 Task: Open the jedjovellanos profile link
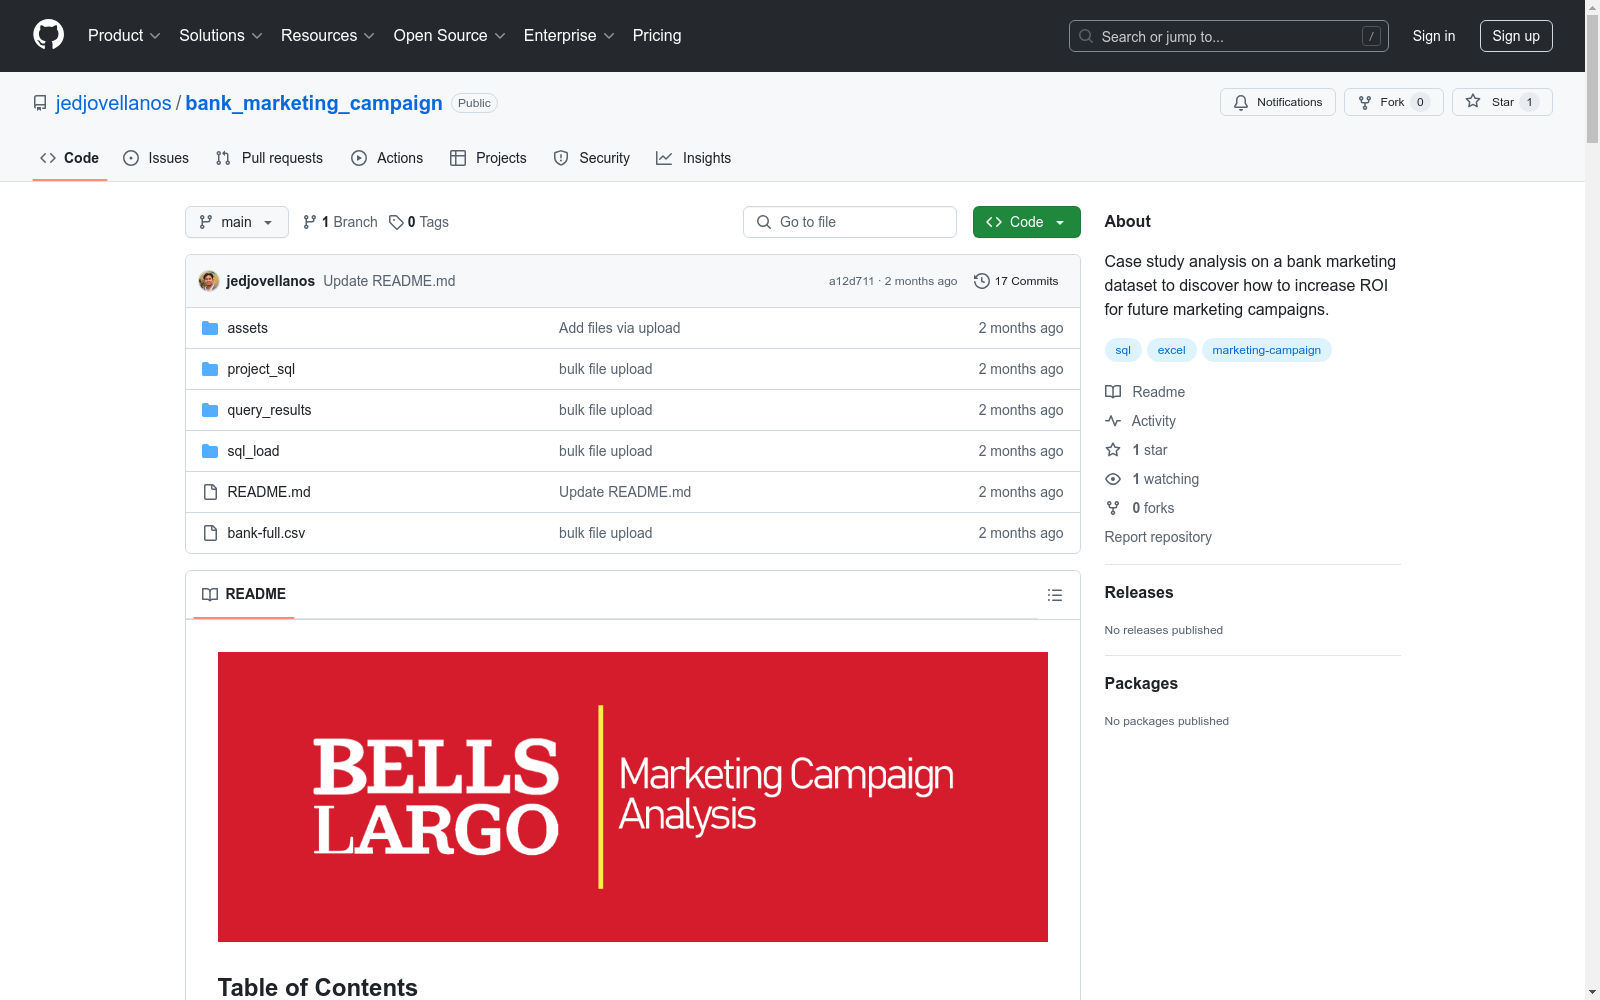pyautogui.click(x=114, y=103)
